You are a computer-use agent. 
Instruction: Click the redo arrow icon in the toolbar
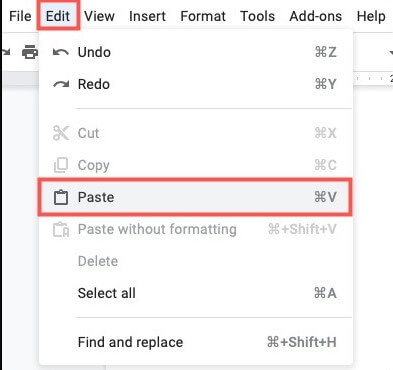pos(5,52)
